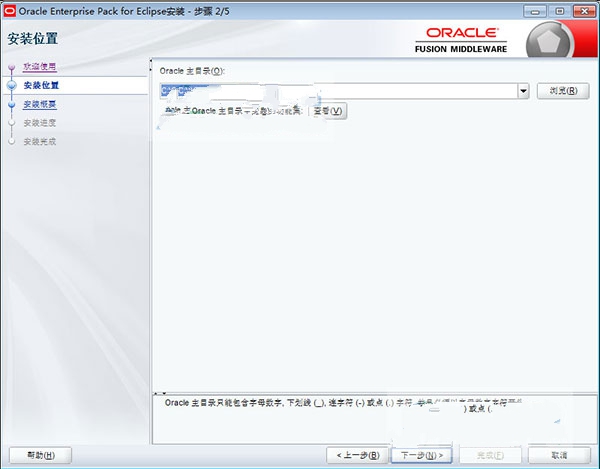Go back with the 上一步 button
This screenshot has height=469, width=600.
click(x=357, y=455)
